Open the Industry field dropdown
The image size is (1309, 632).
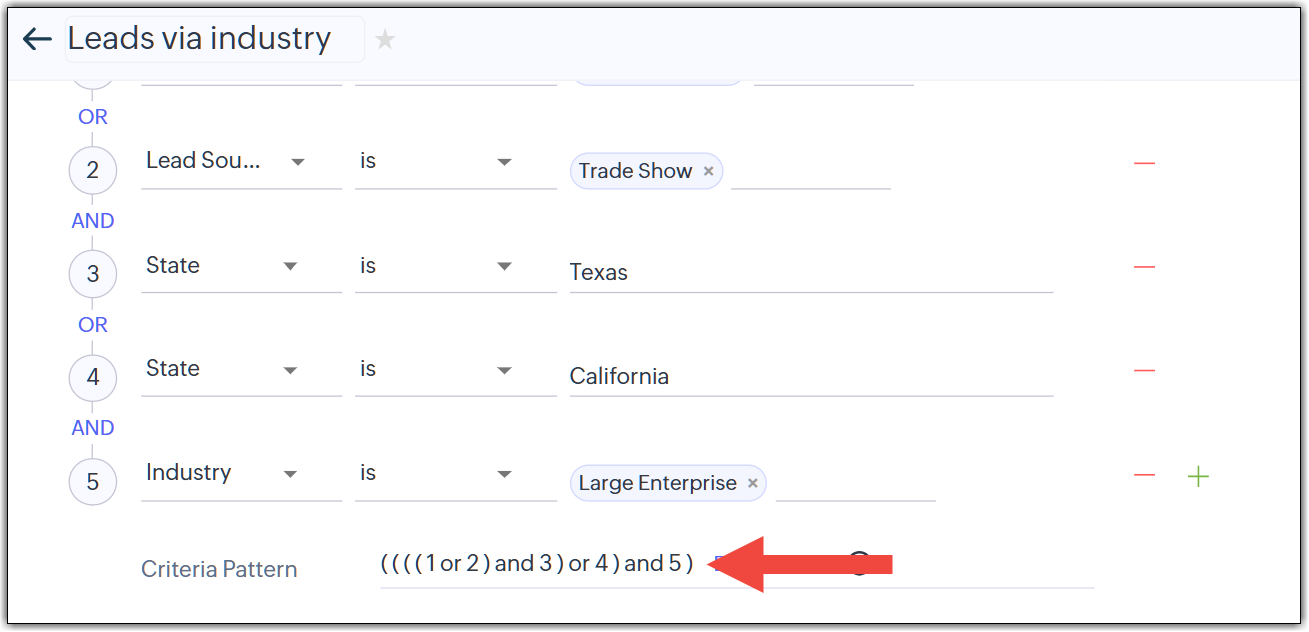click(241, 473)
